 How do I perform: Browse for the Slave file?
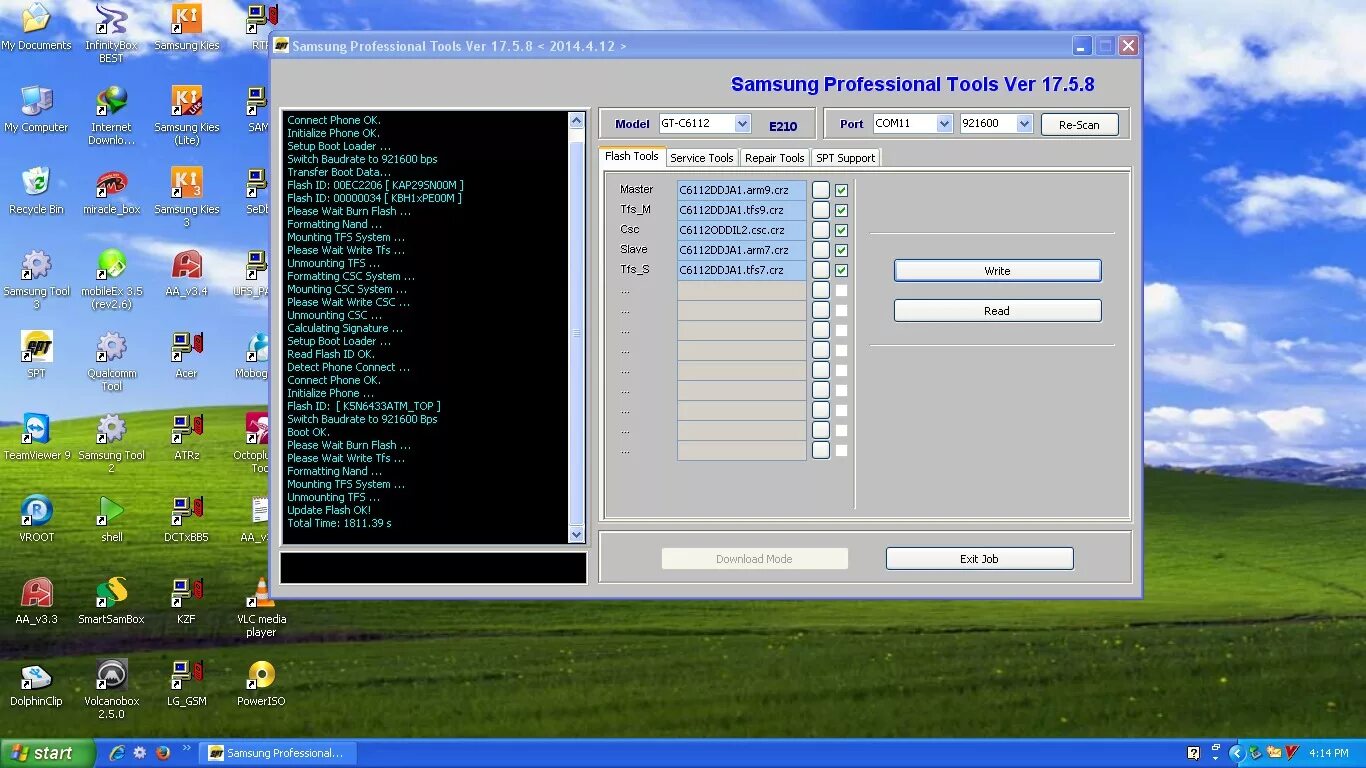point(820,250)
